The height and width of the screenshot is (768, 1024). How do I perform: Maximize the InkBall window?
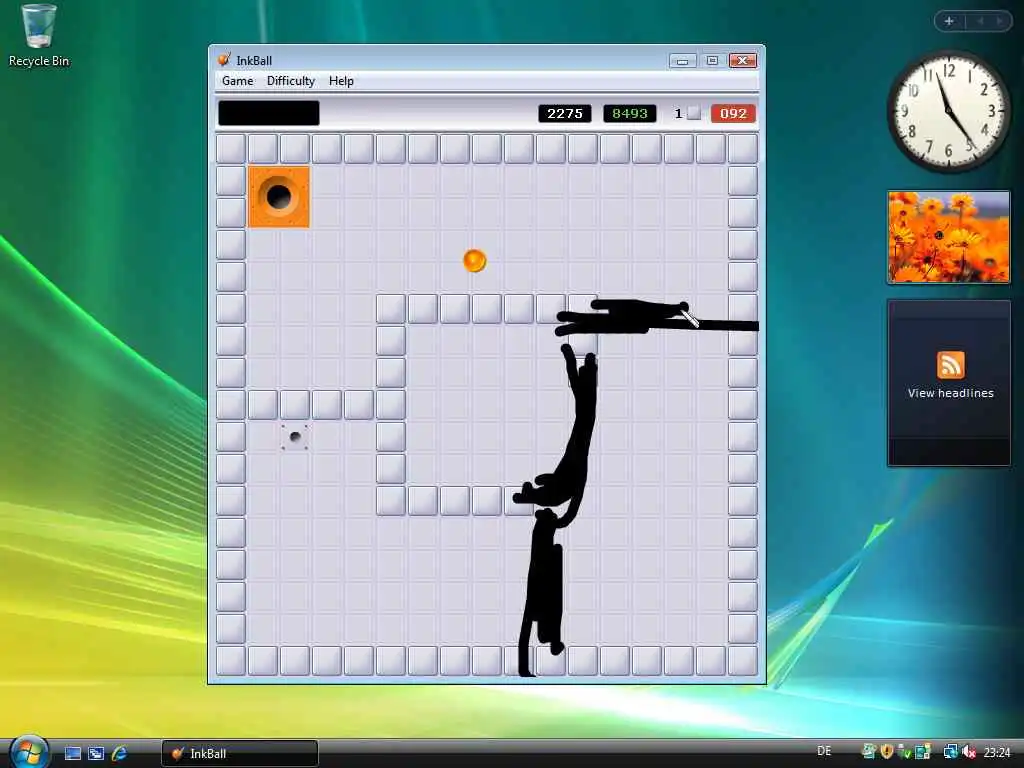712,61
